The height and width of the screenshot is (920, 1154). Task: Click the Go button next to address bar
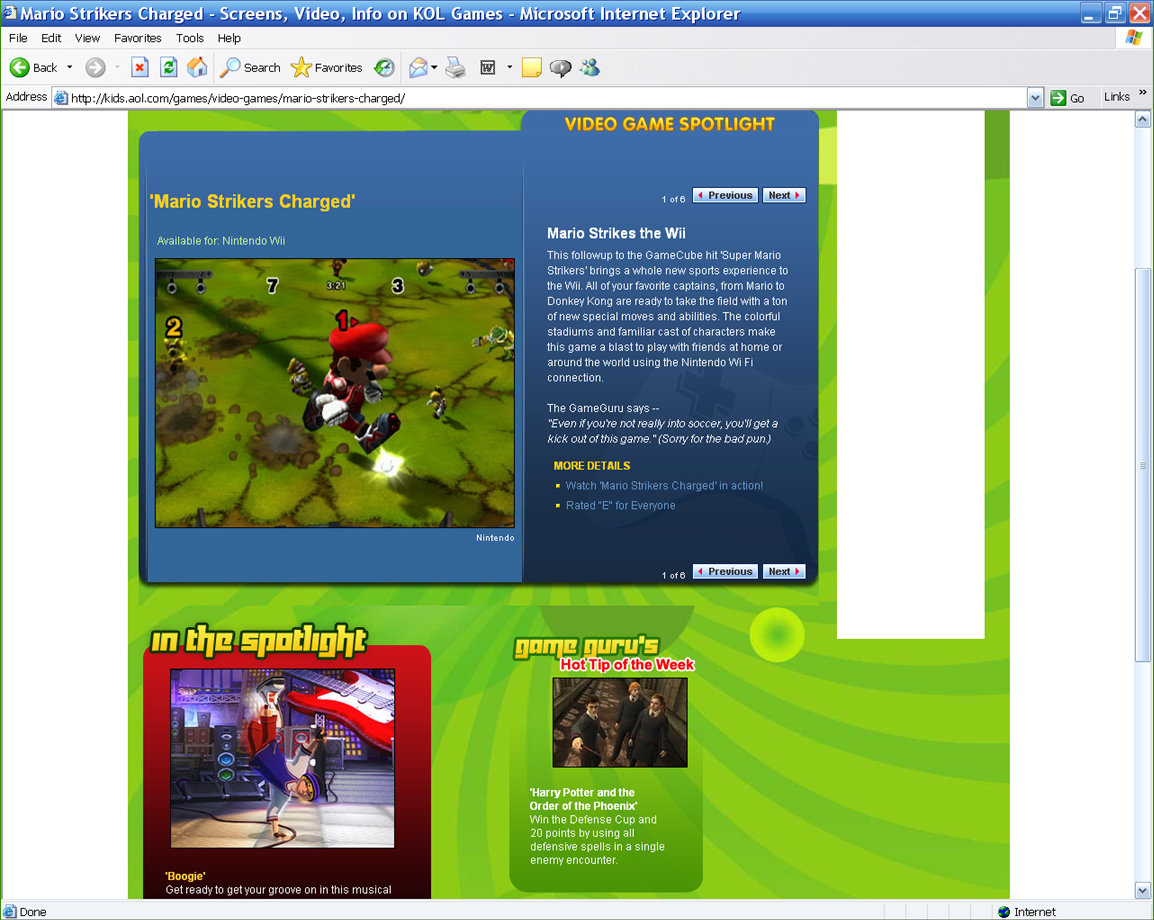[1068, 98]
